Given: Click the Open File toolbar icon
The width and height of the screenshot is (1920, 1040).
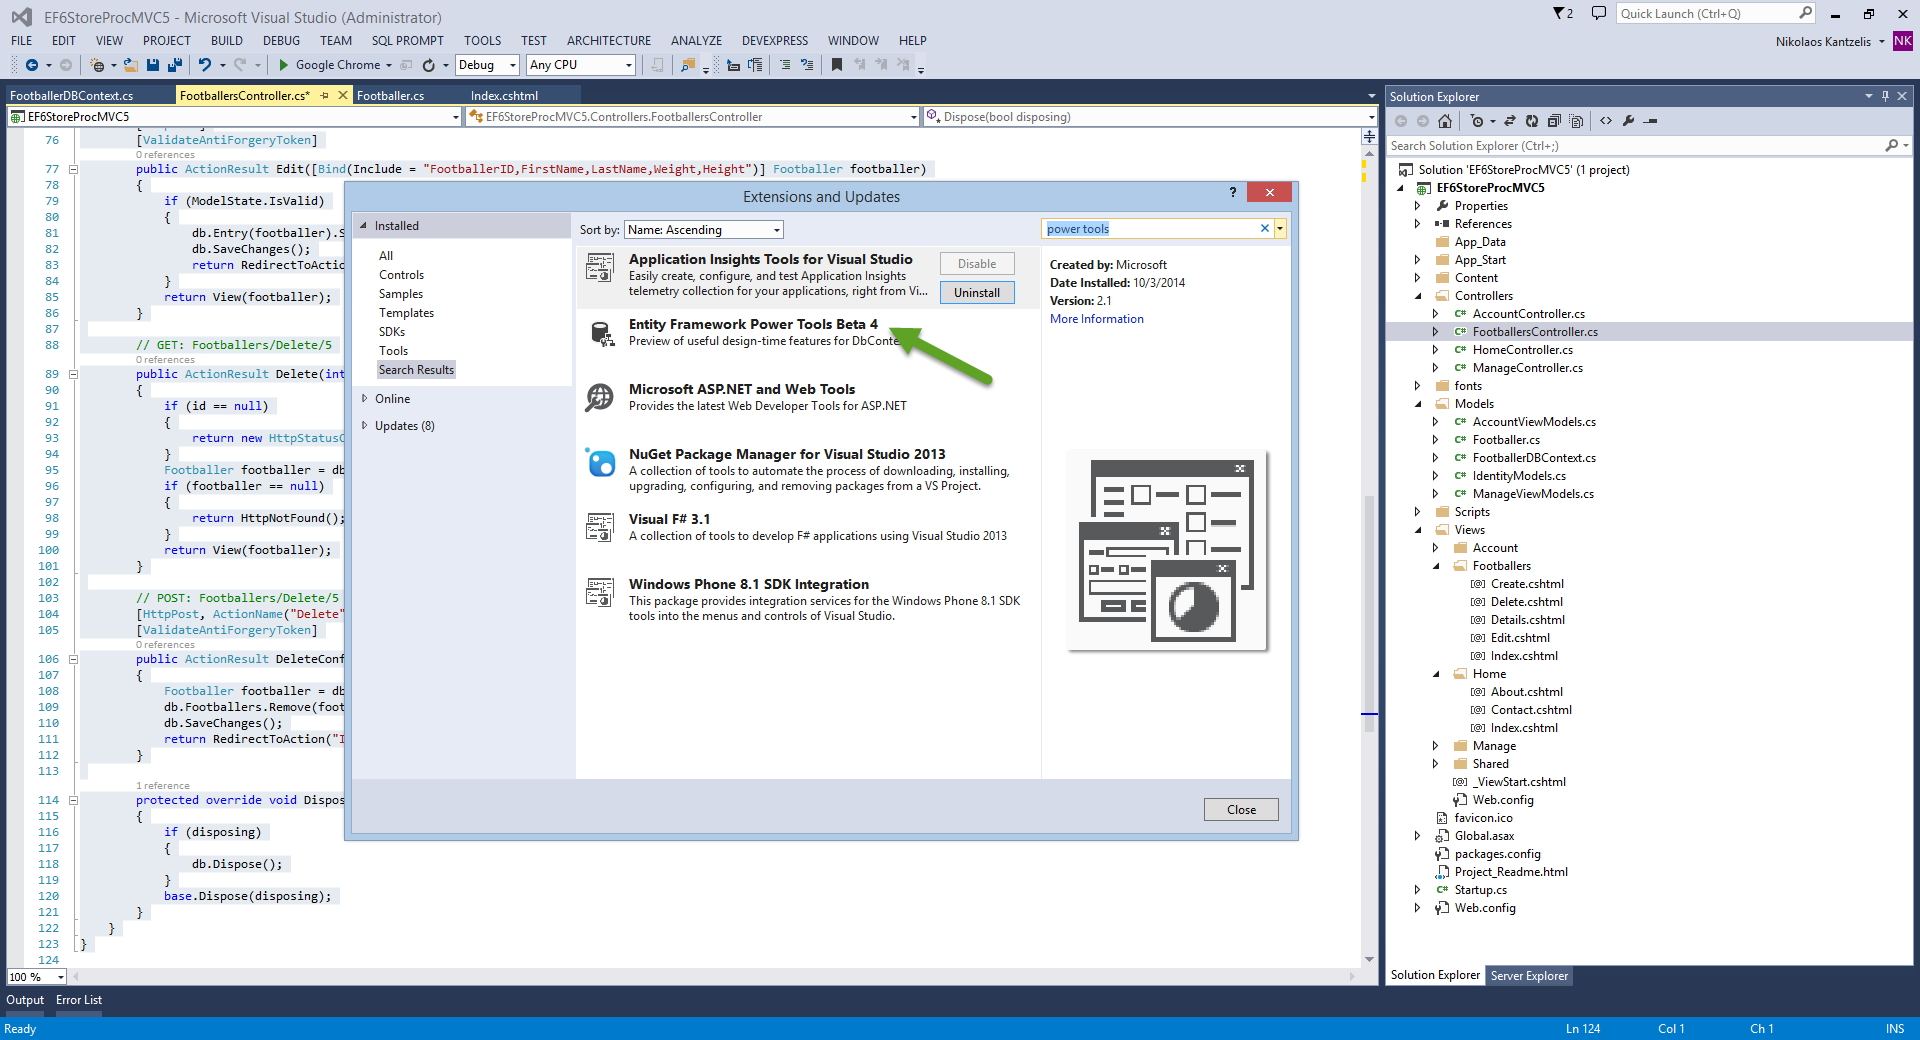Looking at the screenshot, I should click(131, 65).
